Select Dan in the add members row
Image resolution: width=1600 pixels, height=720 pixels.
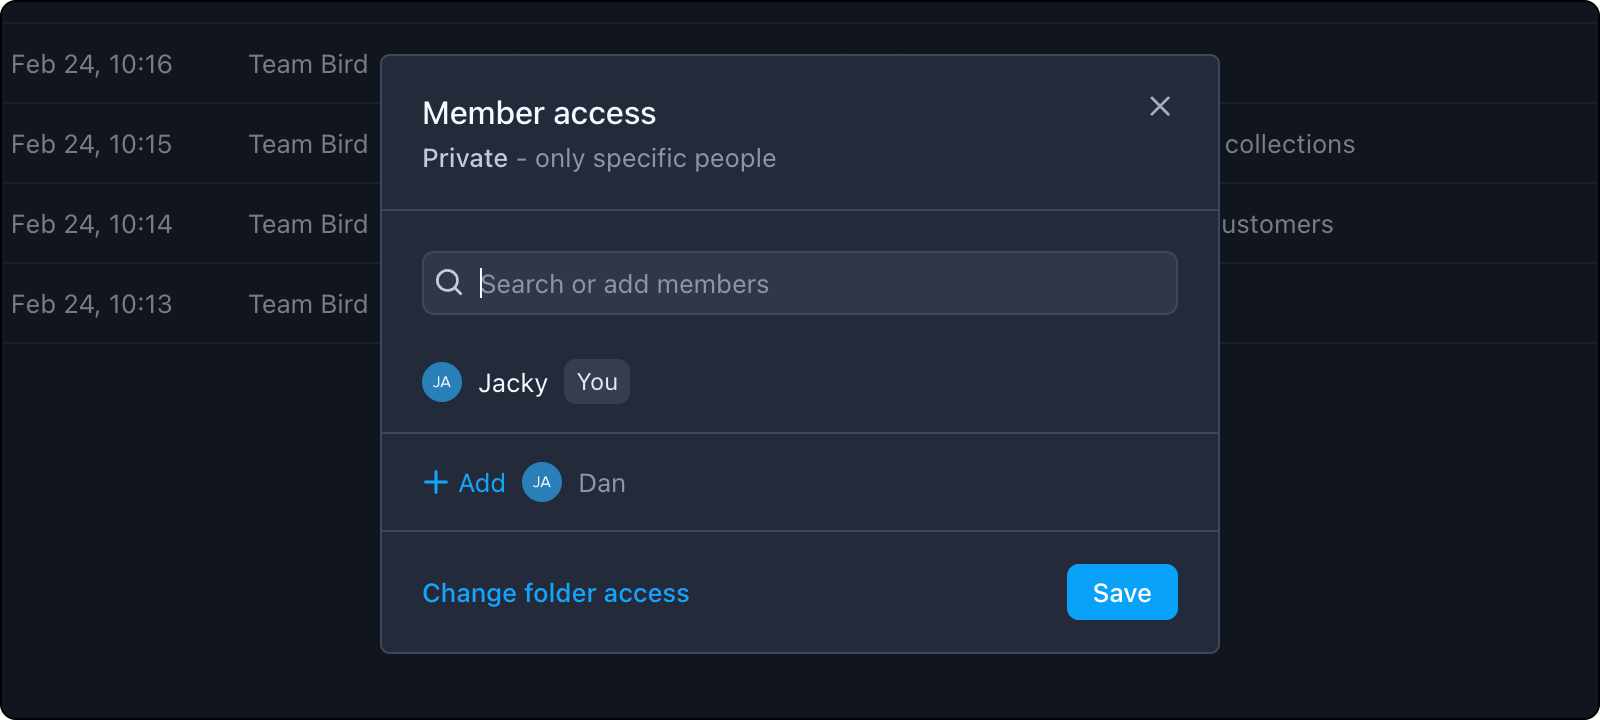pos(601,482)
